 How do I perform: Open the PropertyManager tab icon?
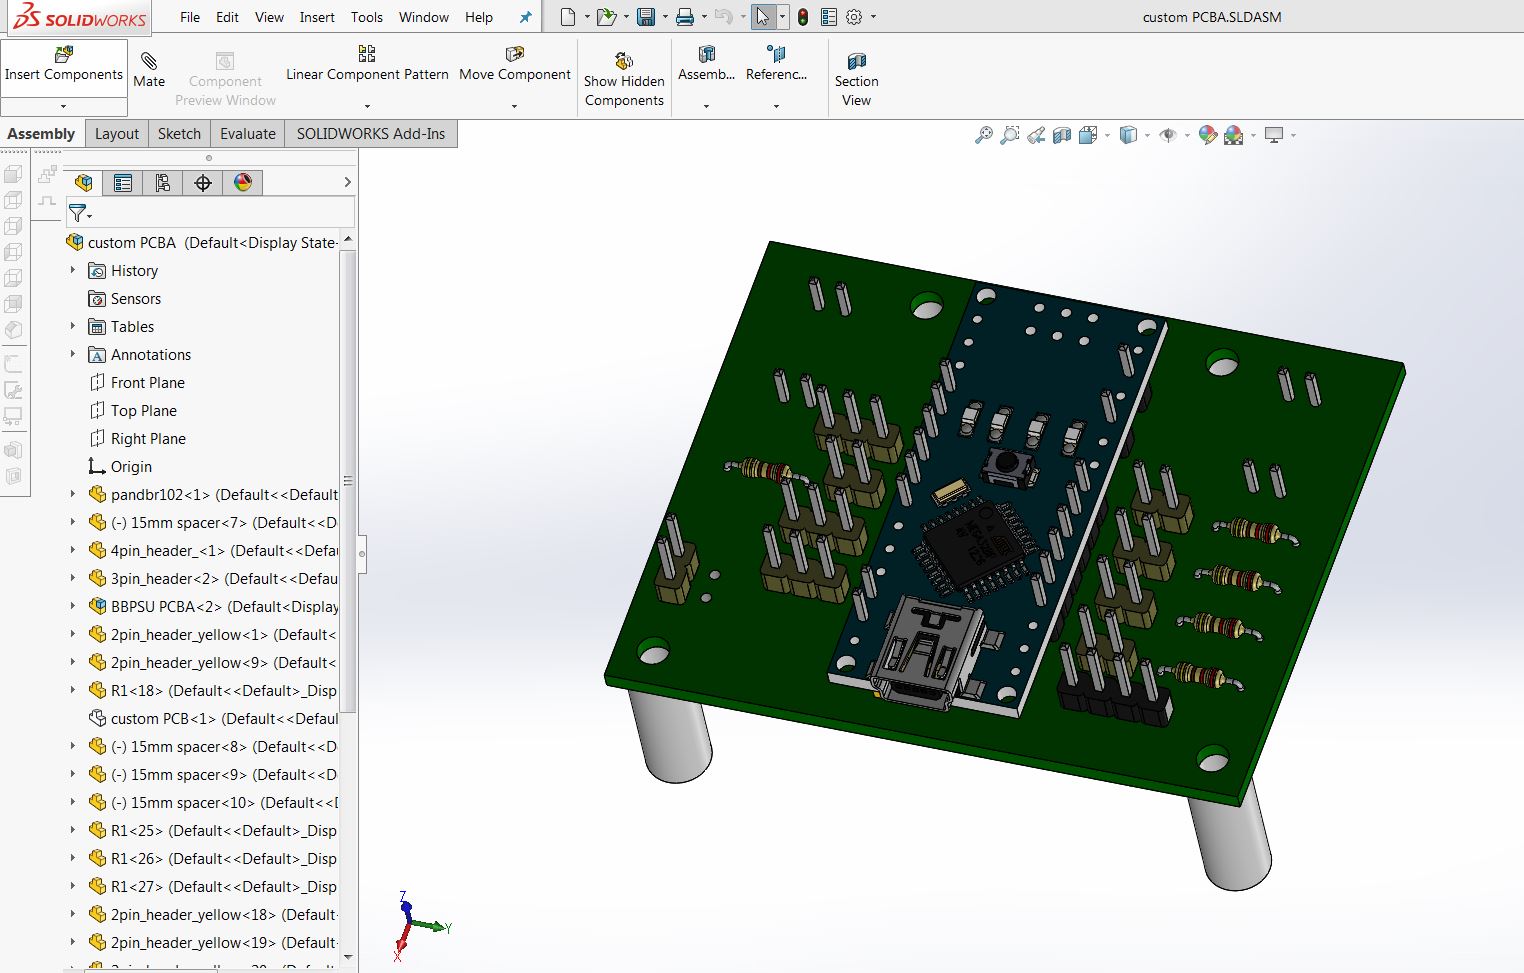click(123, 183)
